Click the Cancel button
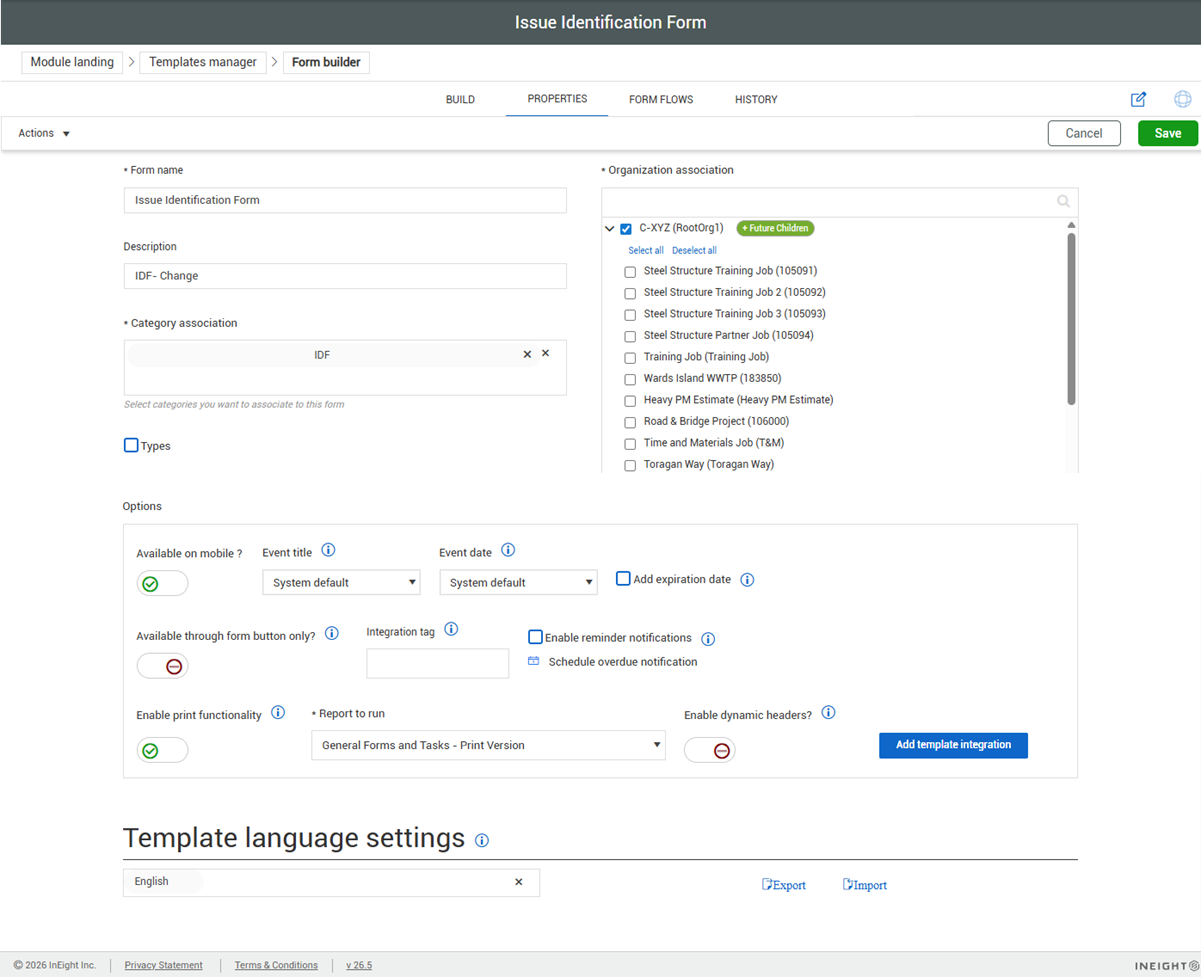The width and height of the screenshot is (1201, 977). (1084, 133)
